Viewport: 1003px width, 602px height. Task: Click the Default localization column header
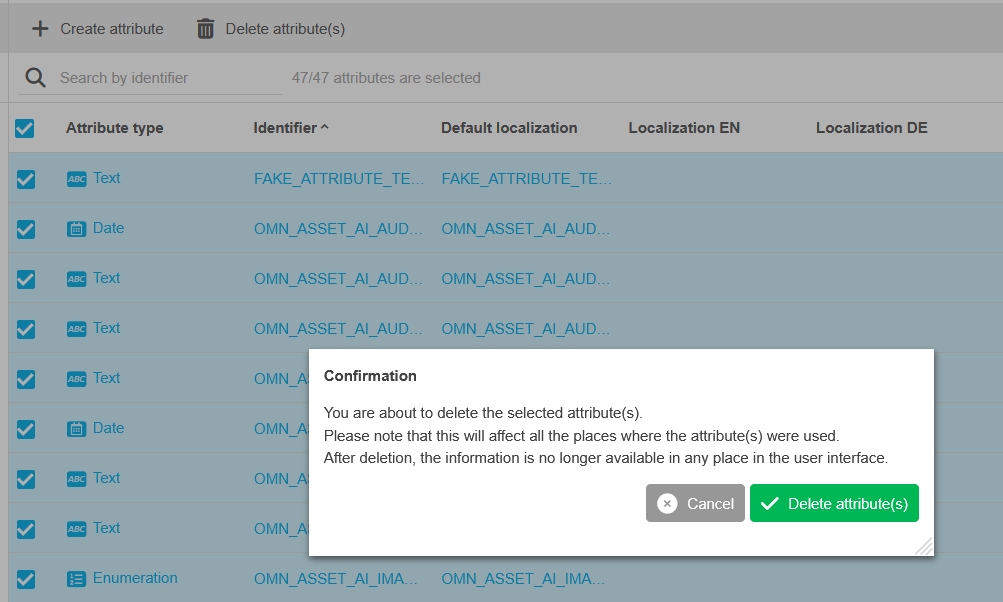509,128
